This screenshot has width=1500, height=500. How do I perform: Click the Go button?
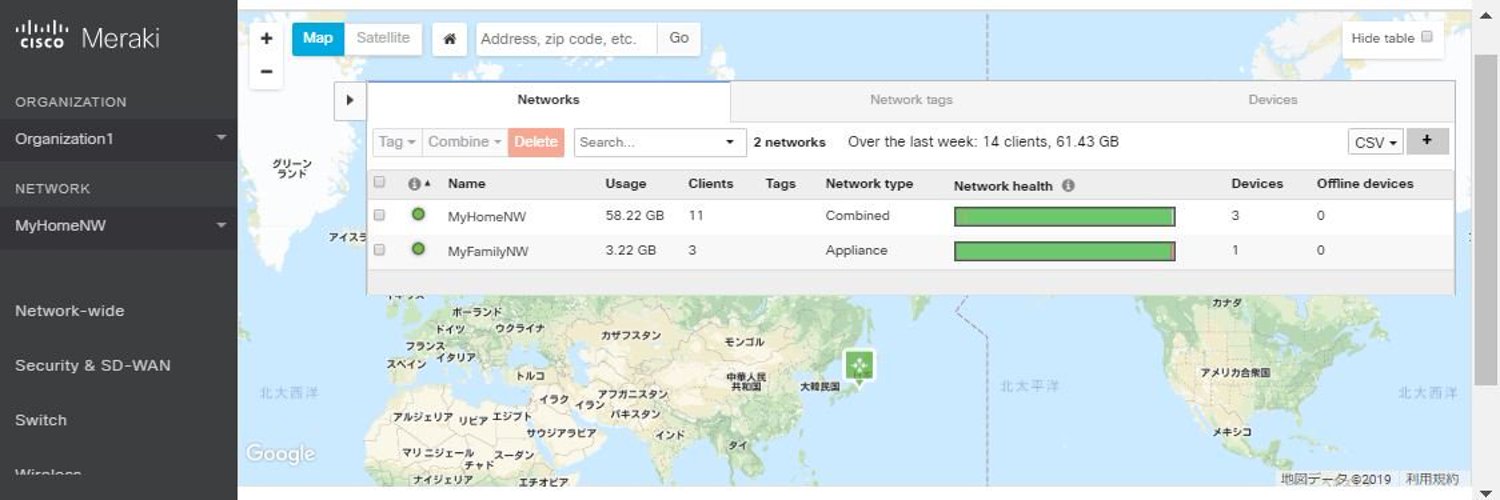point(679,39)
